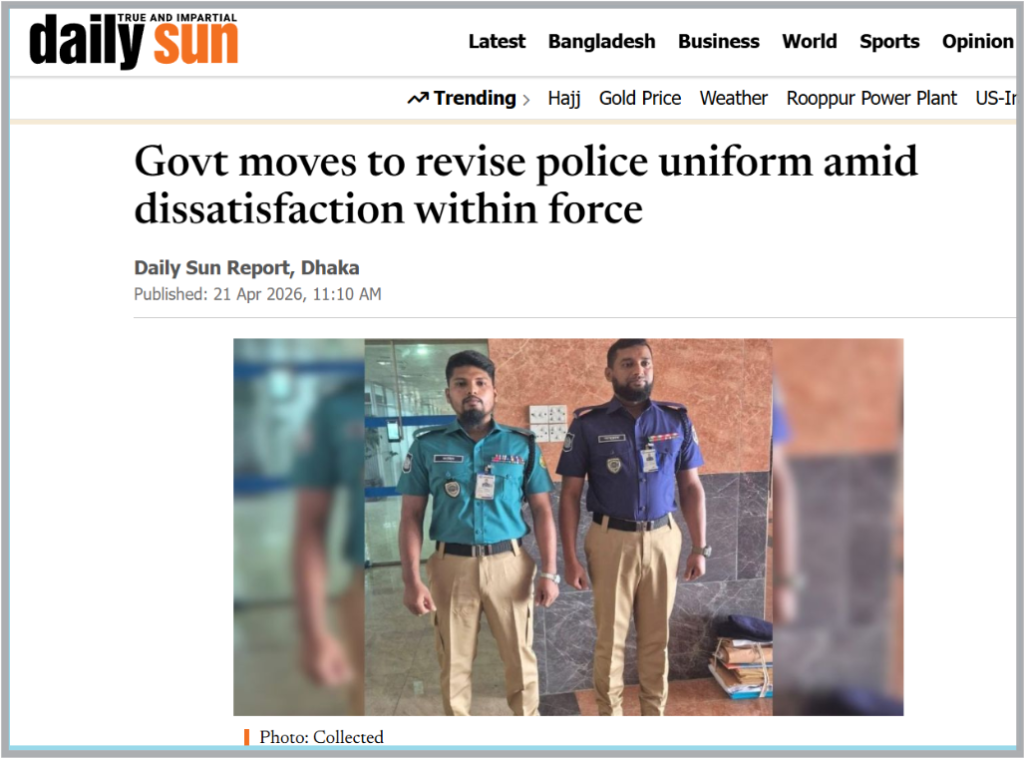Open the Latest menu item

pos(496,42)
